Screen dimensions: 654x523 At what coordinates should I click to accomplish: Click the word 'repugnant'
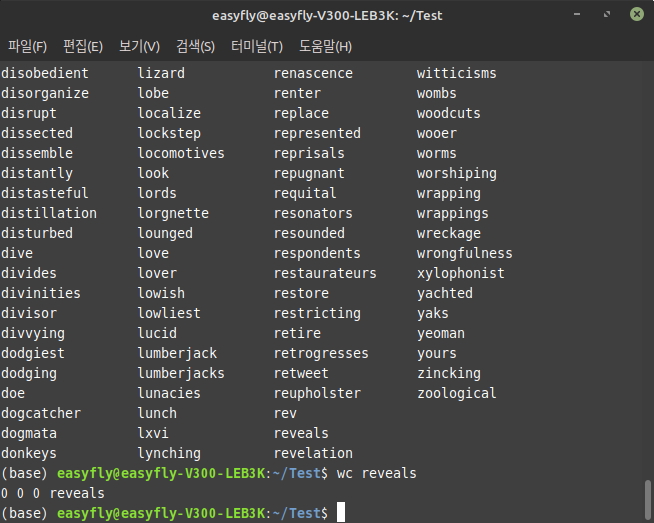[x=309, y=173]
